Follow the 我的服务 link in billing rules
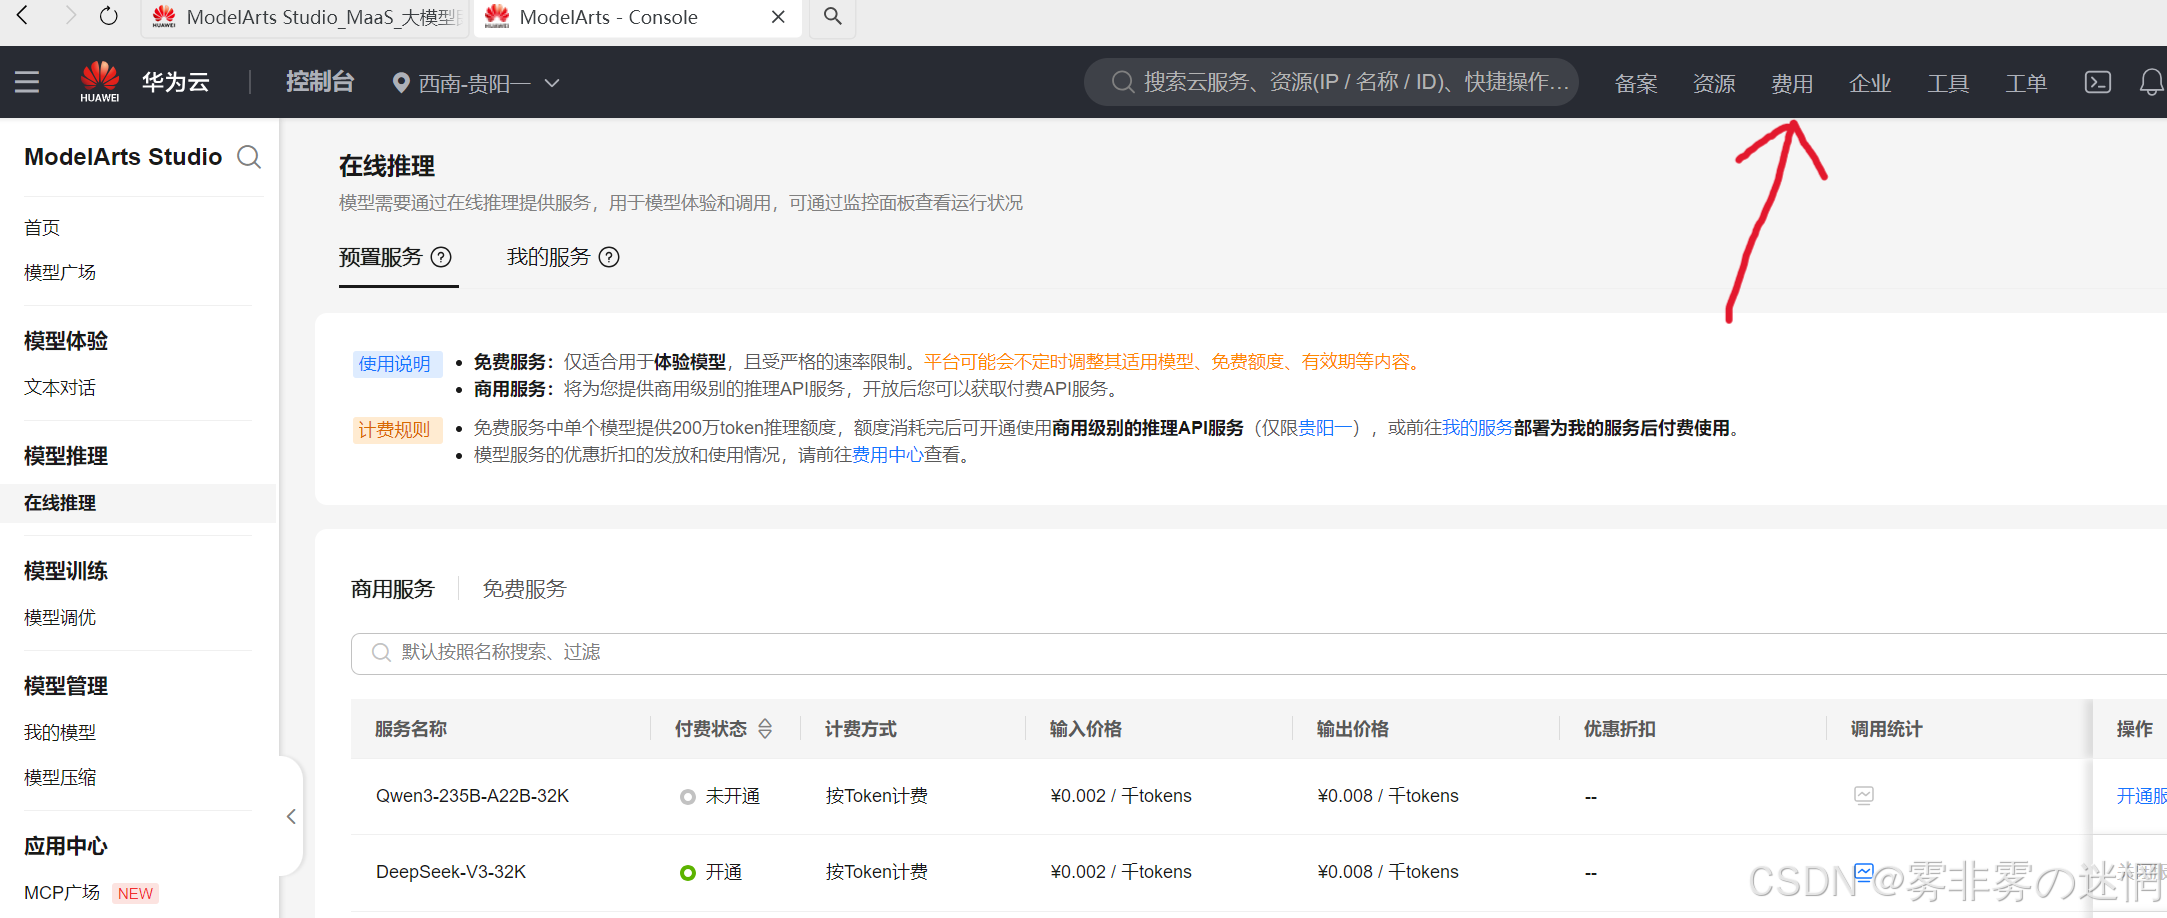Viewport: 2167px width, 918px height. (1477, 428)
